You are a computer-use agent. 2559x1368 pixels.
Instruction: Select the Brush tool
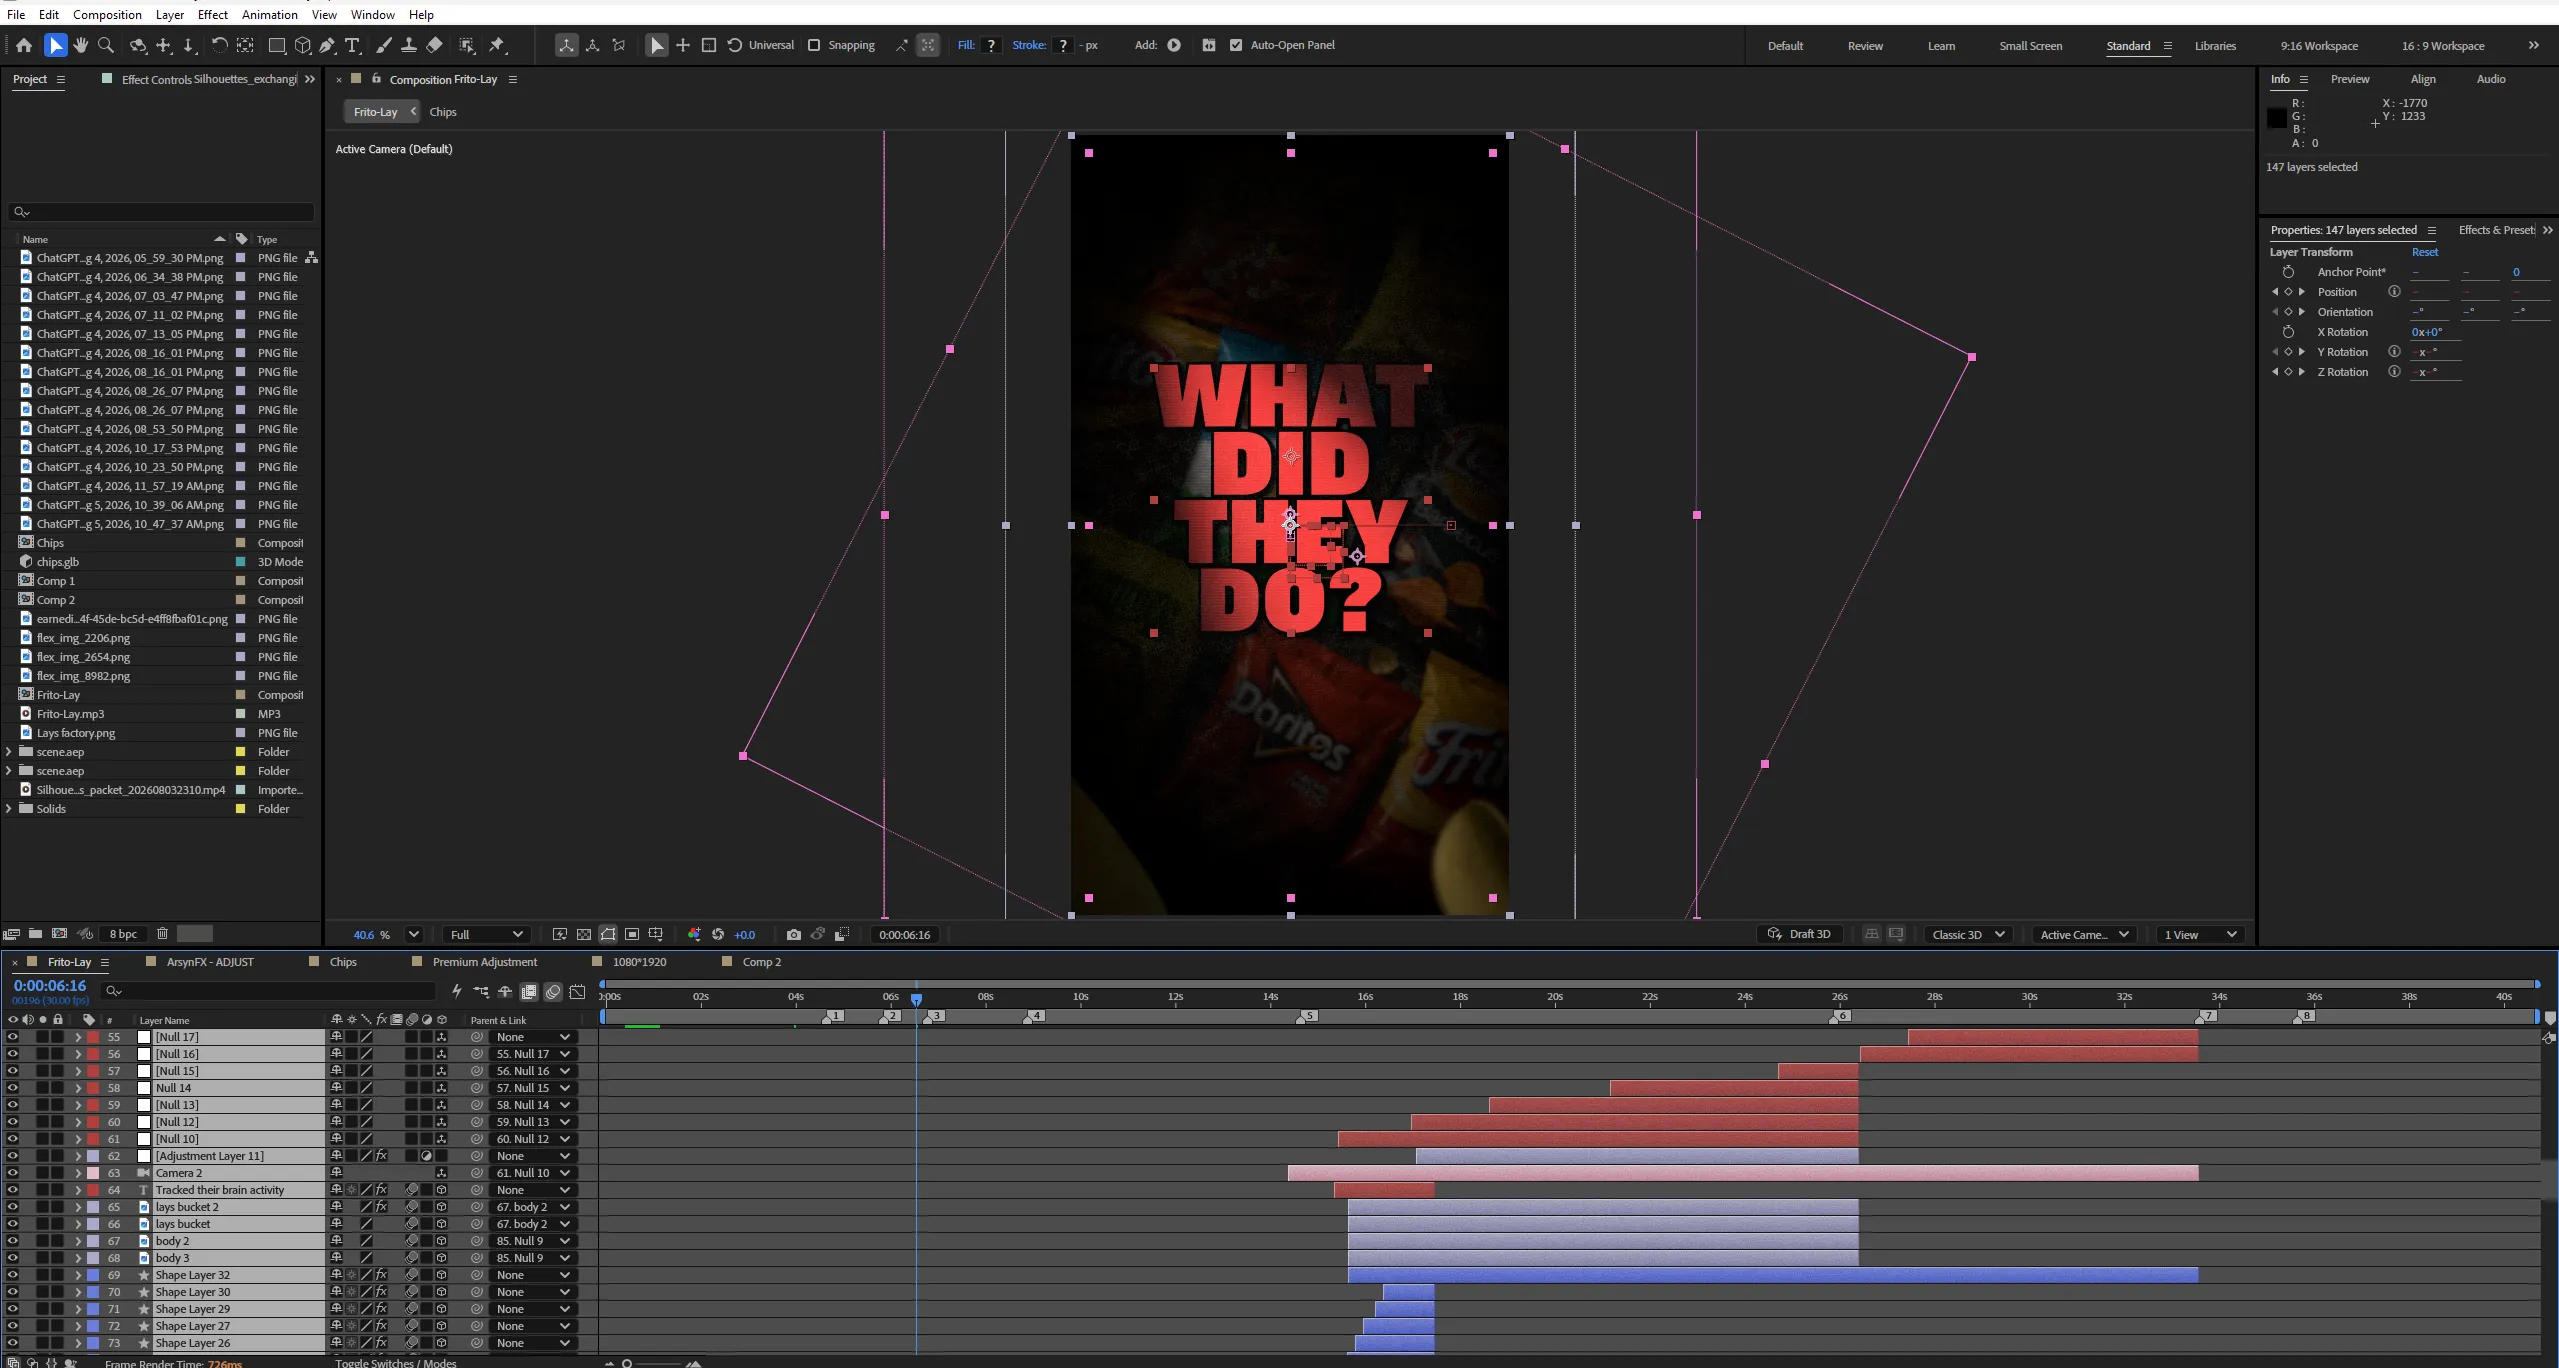(384, 45)
